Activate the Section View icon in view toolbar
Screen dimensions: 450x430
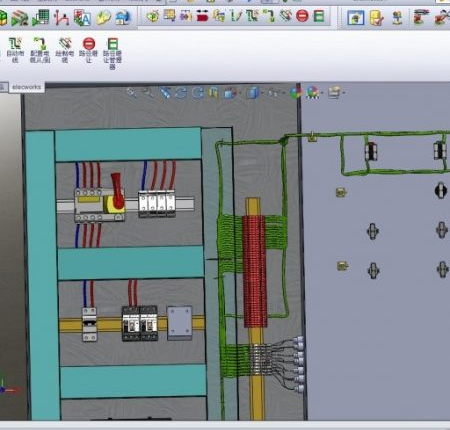213,93
